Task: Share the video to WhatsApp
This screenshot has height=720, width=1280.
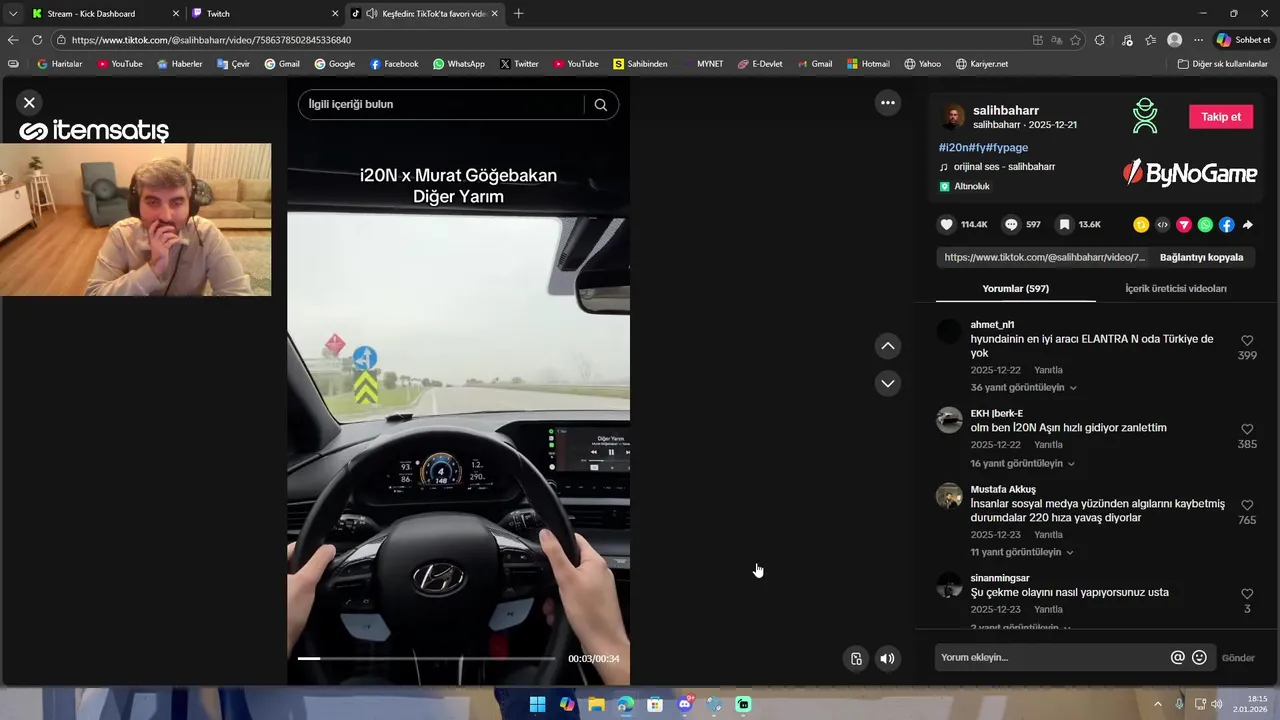Action: pos(1205,225)
